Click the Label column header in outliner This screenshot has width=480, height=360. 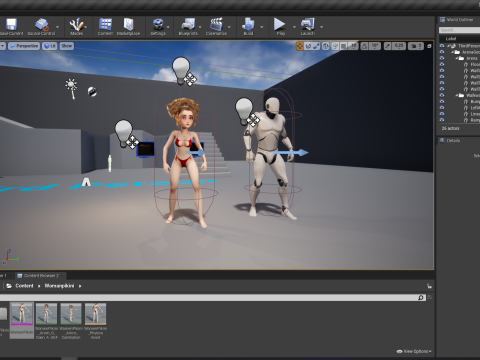(x=451, y=39)
